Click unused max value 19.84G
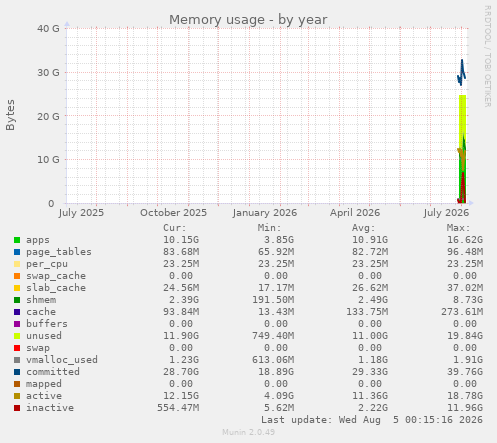 point(465,336)
